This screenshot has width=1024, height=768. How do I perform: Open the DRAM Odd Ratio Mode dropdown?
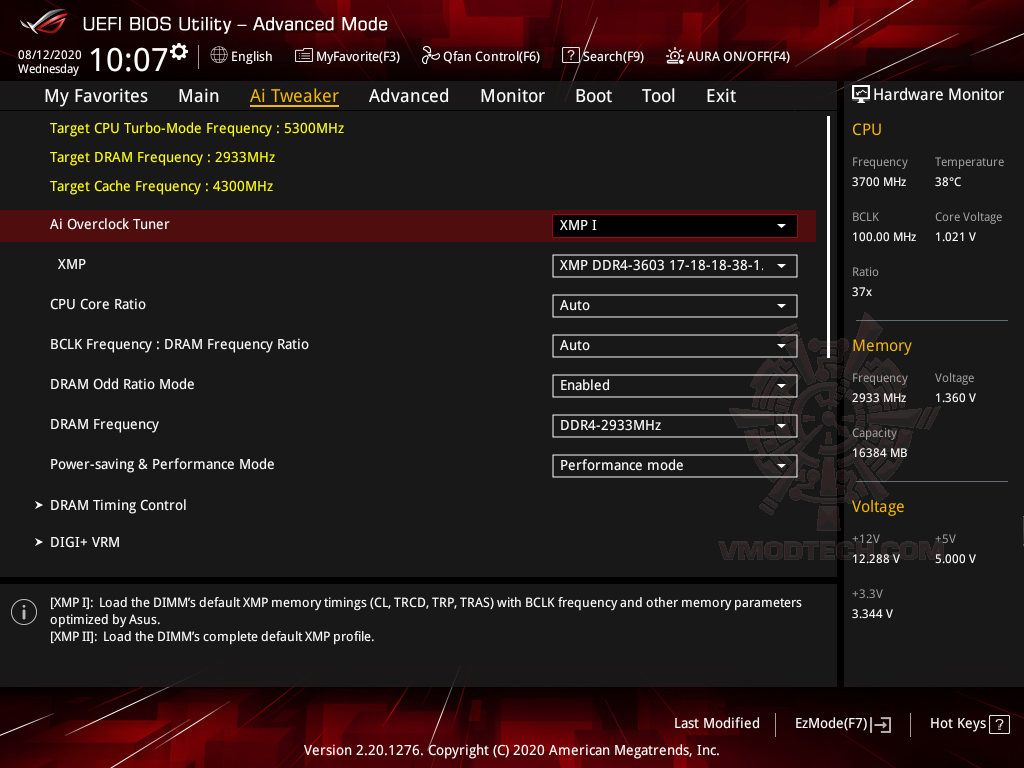click(x=675, y=385)
